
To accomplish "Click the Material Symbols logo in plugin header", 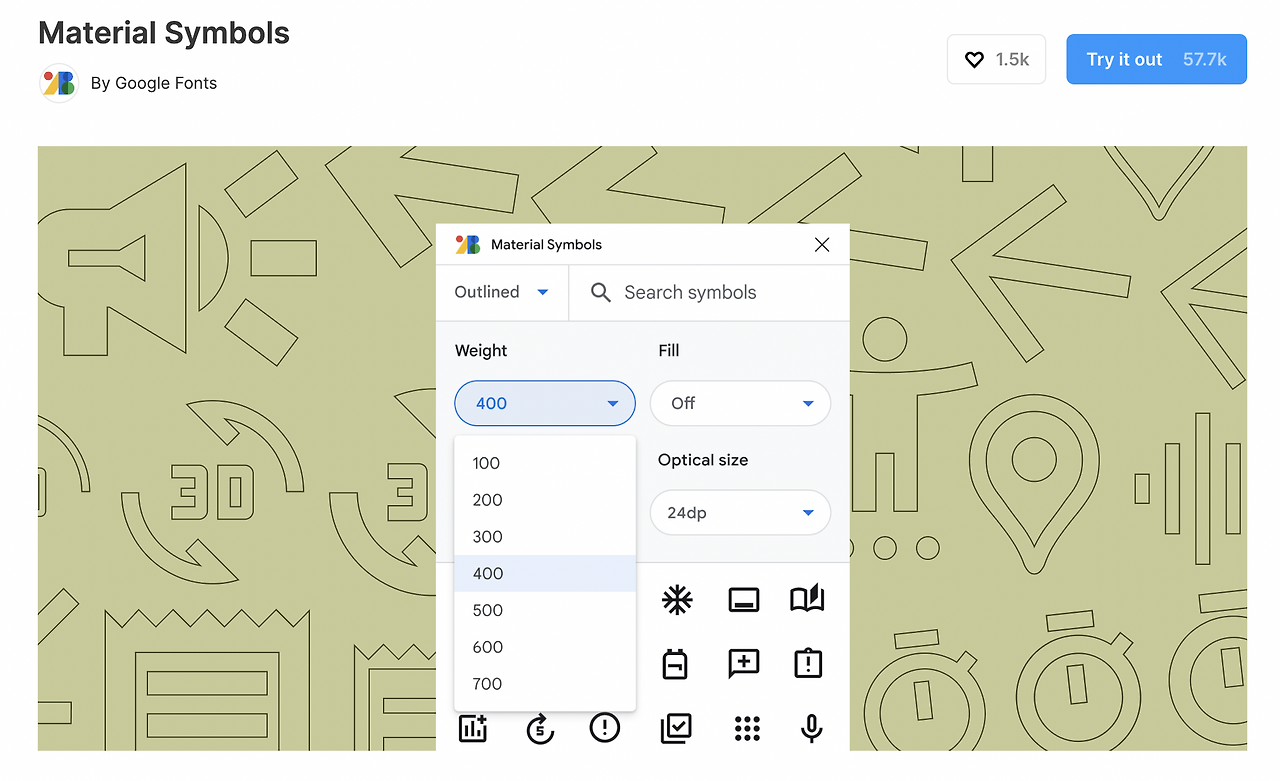I will pos(467,244).
